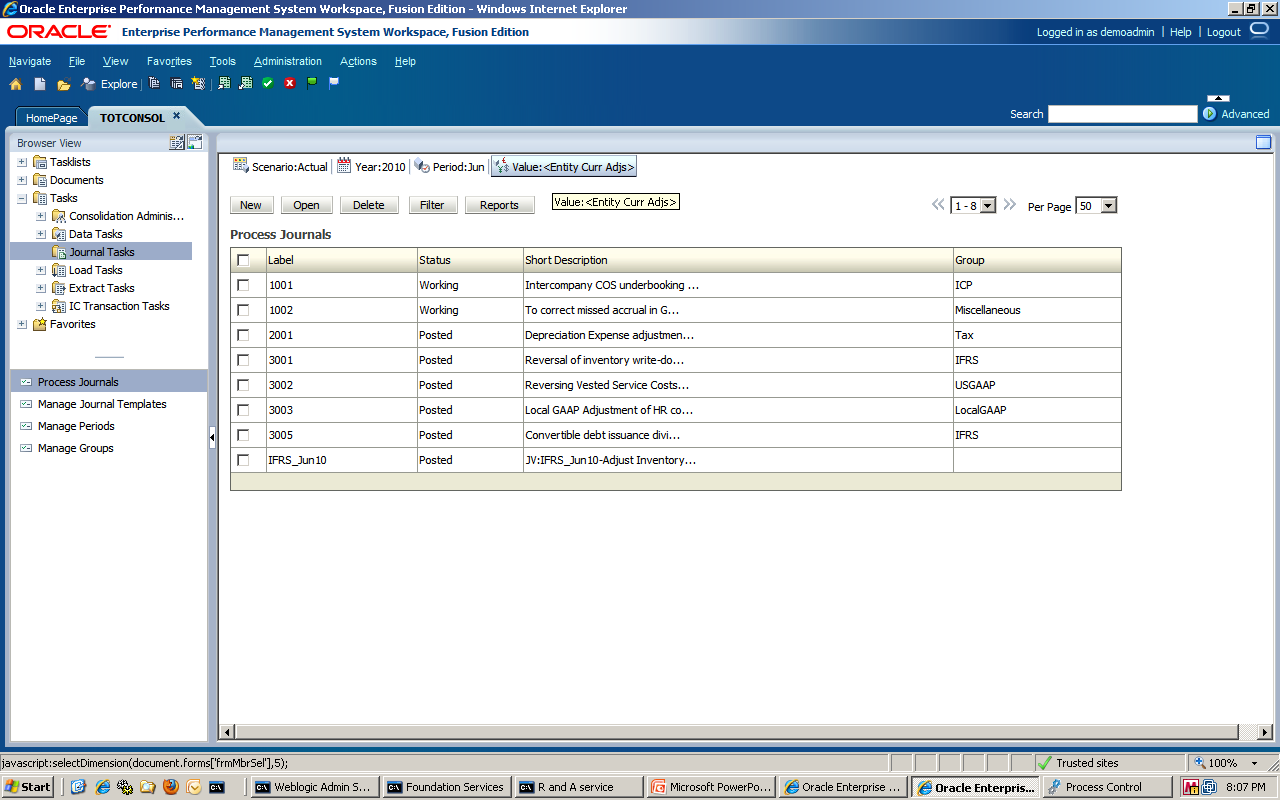
Task: Close the TOTCONSOL tab
Action: [176, 116]
